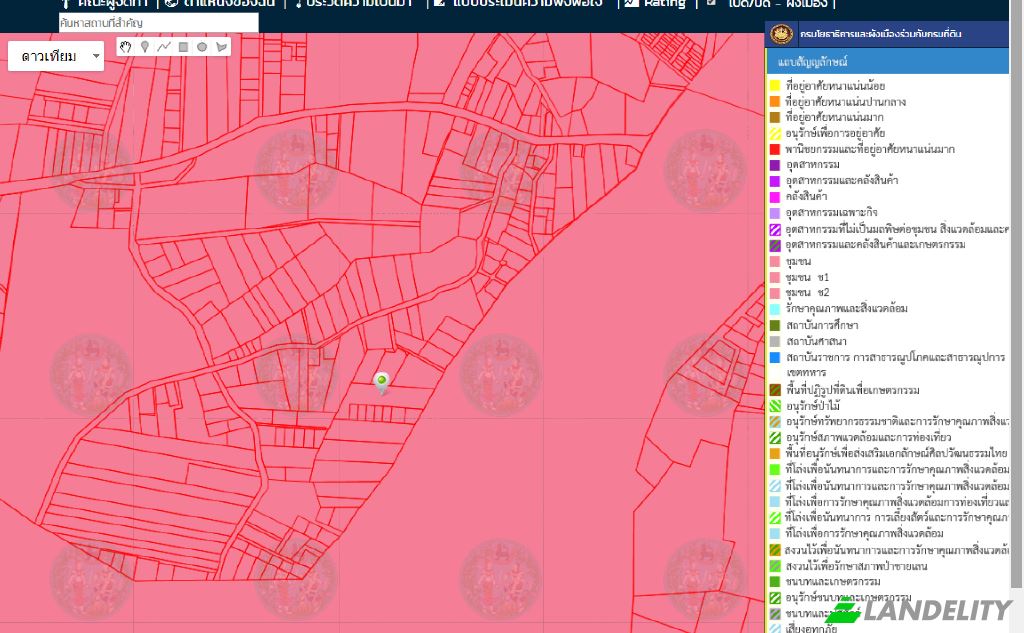Click the Rating link
This screenshot has width=1024, height=633.
coord(664,3)
